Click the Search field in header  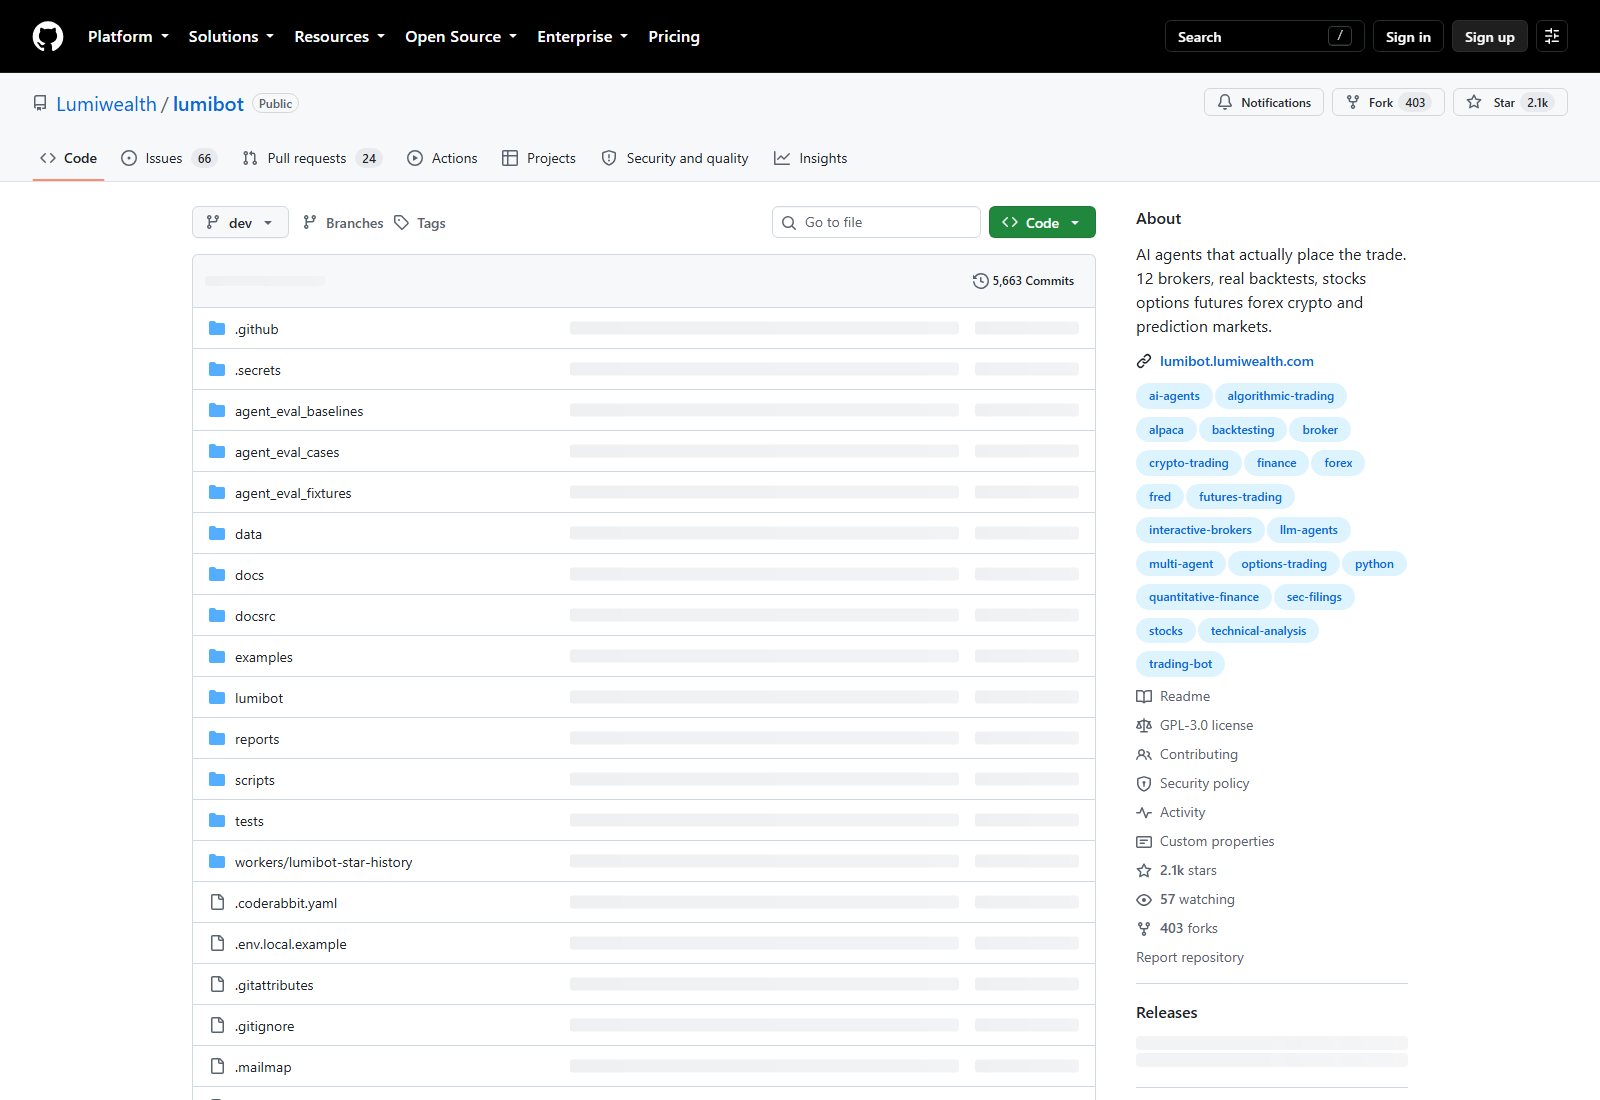[1264, 37]
